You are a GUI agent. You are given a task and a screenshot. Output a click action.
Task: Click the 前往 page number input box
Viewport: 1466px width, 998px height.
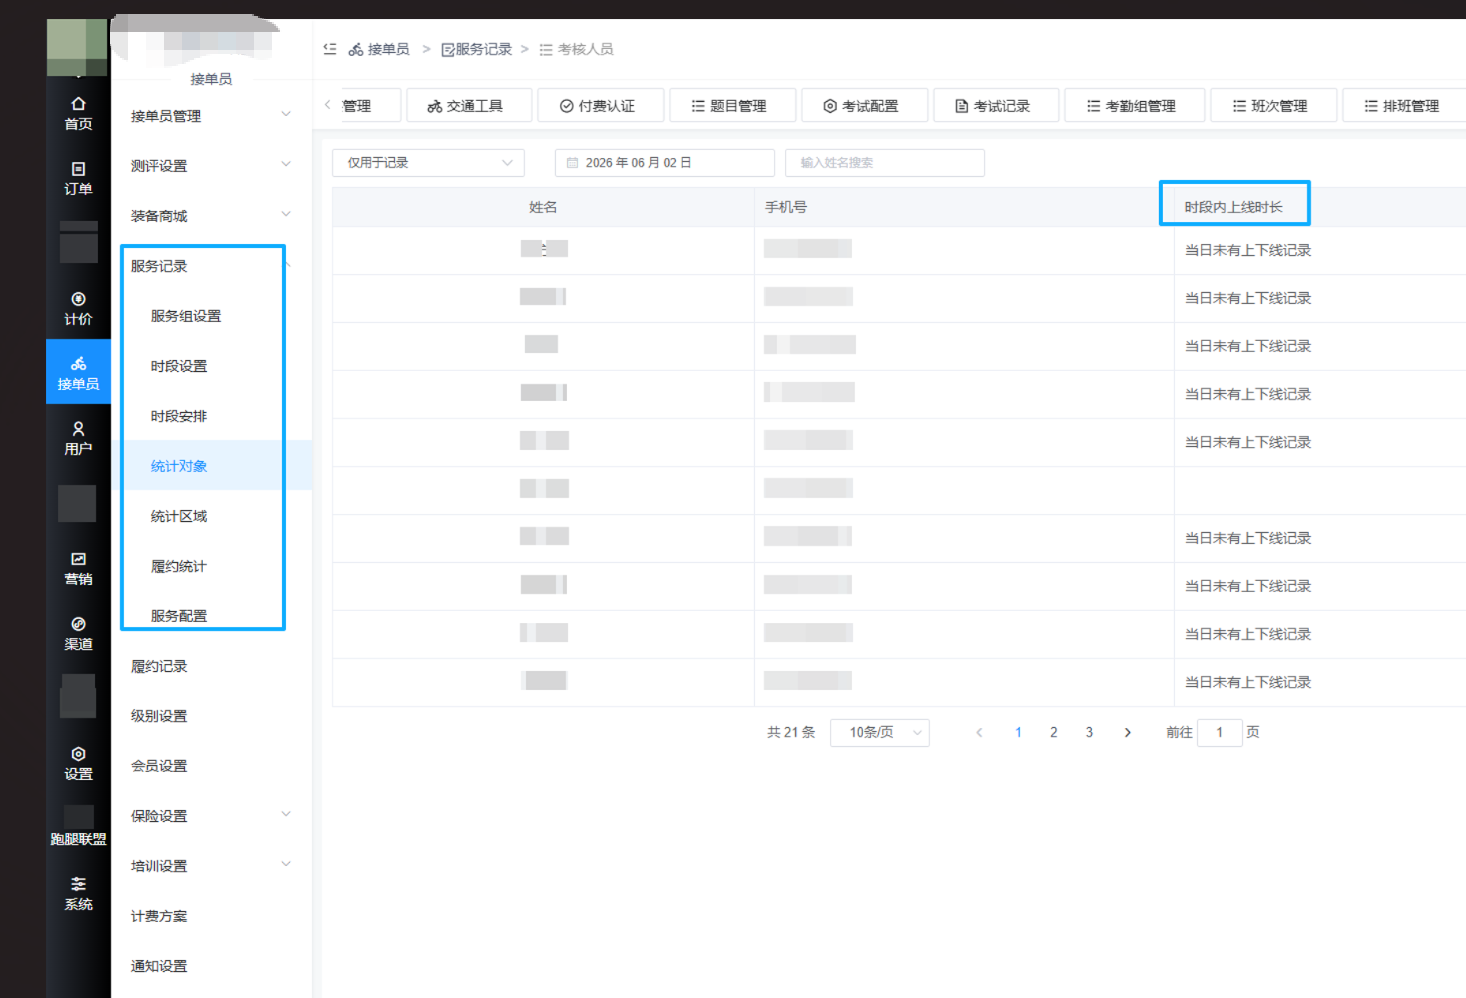1220,733
